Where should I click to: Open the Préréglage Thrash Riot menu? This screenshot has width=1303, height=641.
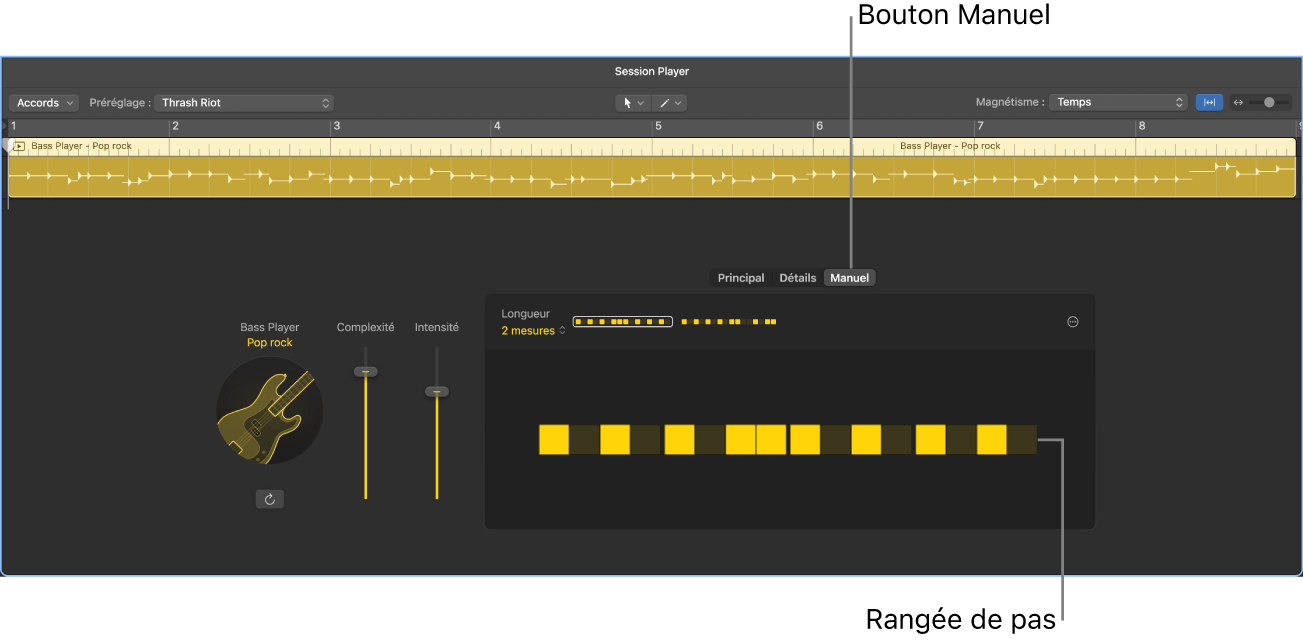[244, 103]
